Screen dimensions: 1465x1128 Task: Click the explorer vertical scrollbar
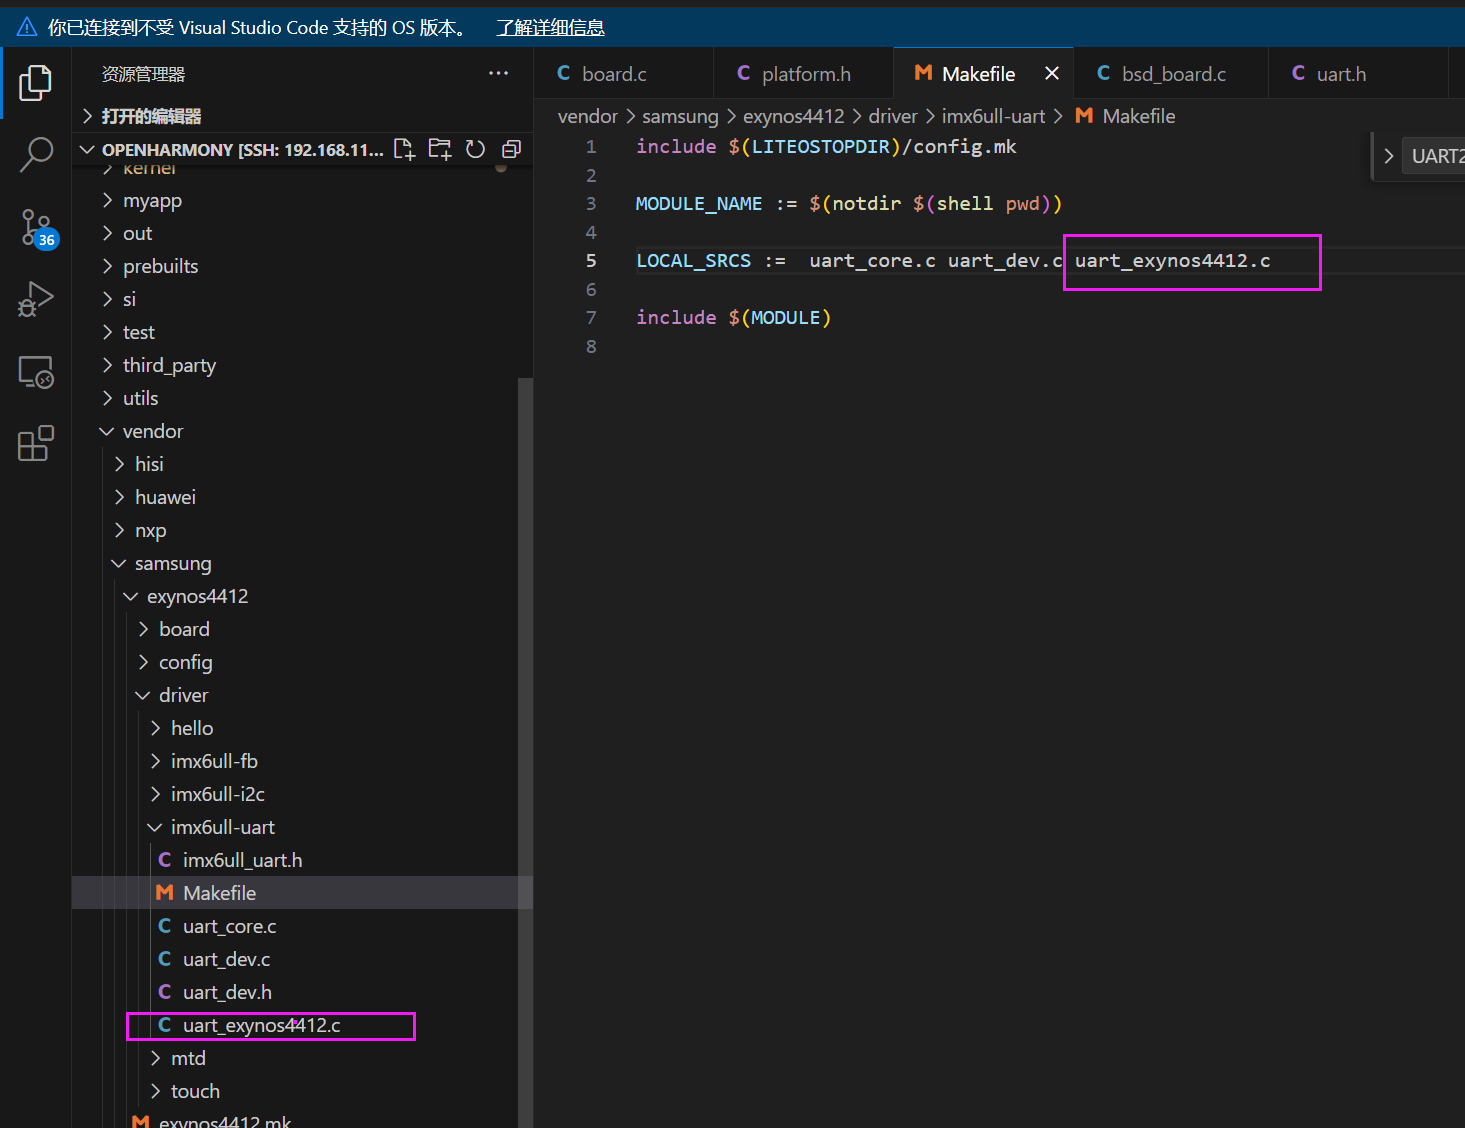(525, 752)
